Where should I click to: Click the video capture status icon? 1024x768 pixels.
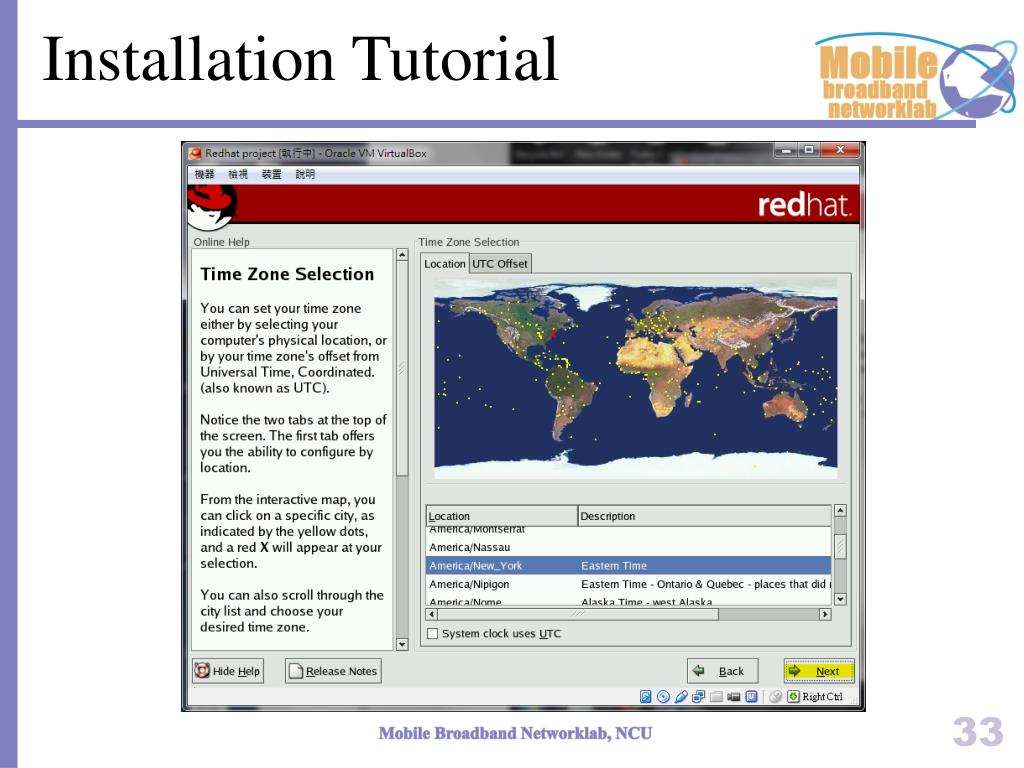click(734, 697)
